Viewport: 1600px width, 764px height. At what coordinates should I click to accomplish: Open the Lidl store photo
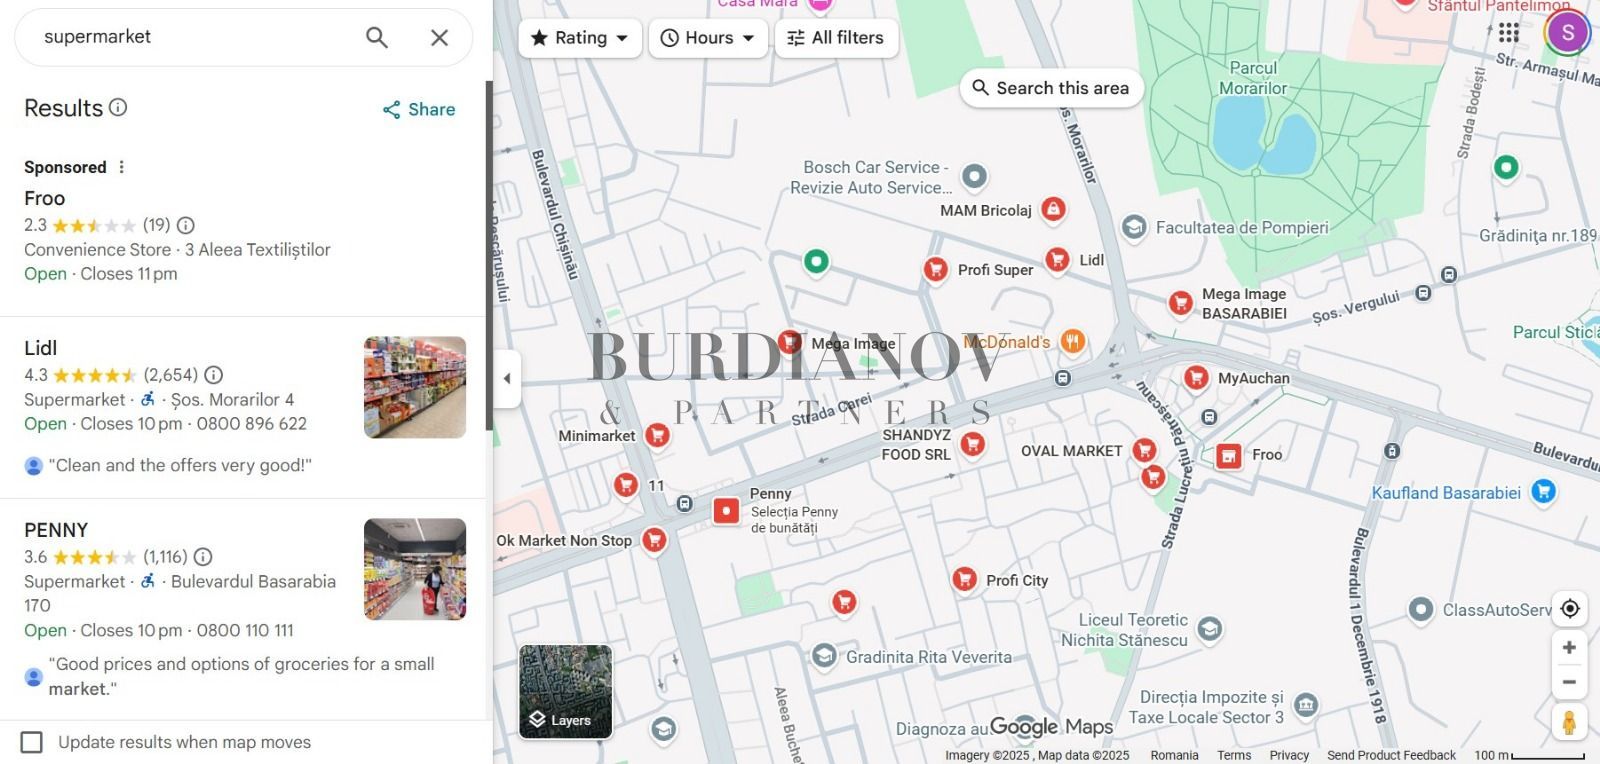point(415,387)
